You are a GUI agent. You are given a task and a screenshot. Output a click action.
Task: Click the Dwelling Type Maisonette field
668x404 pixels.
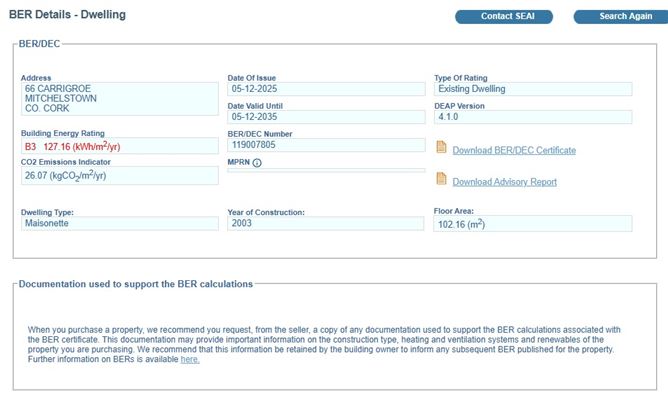coord(119,224)
